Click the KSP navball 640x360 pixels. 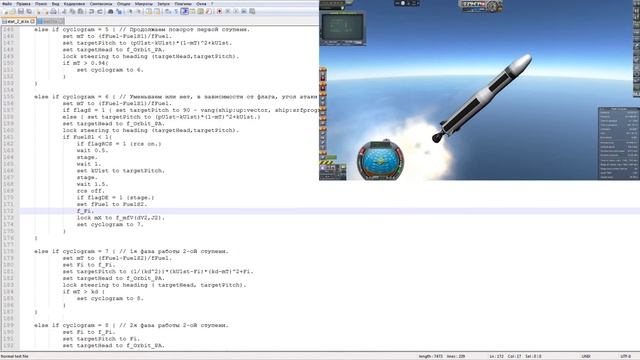(x=380, y=160)
